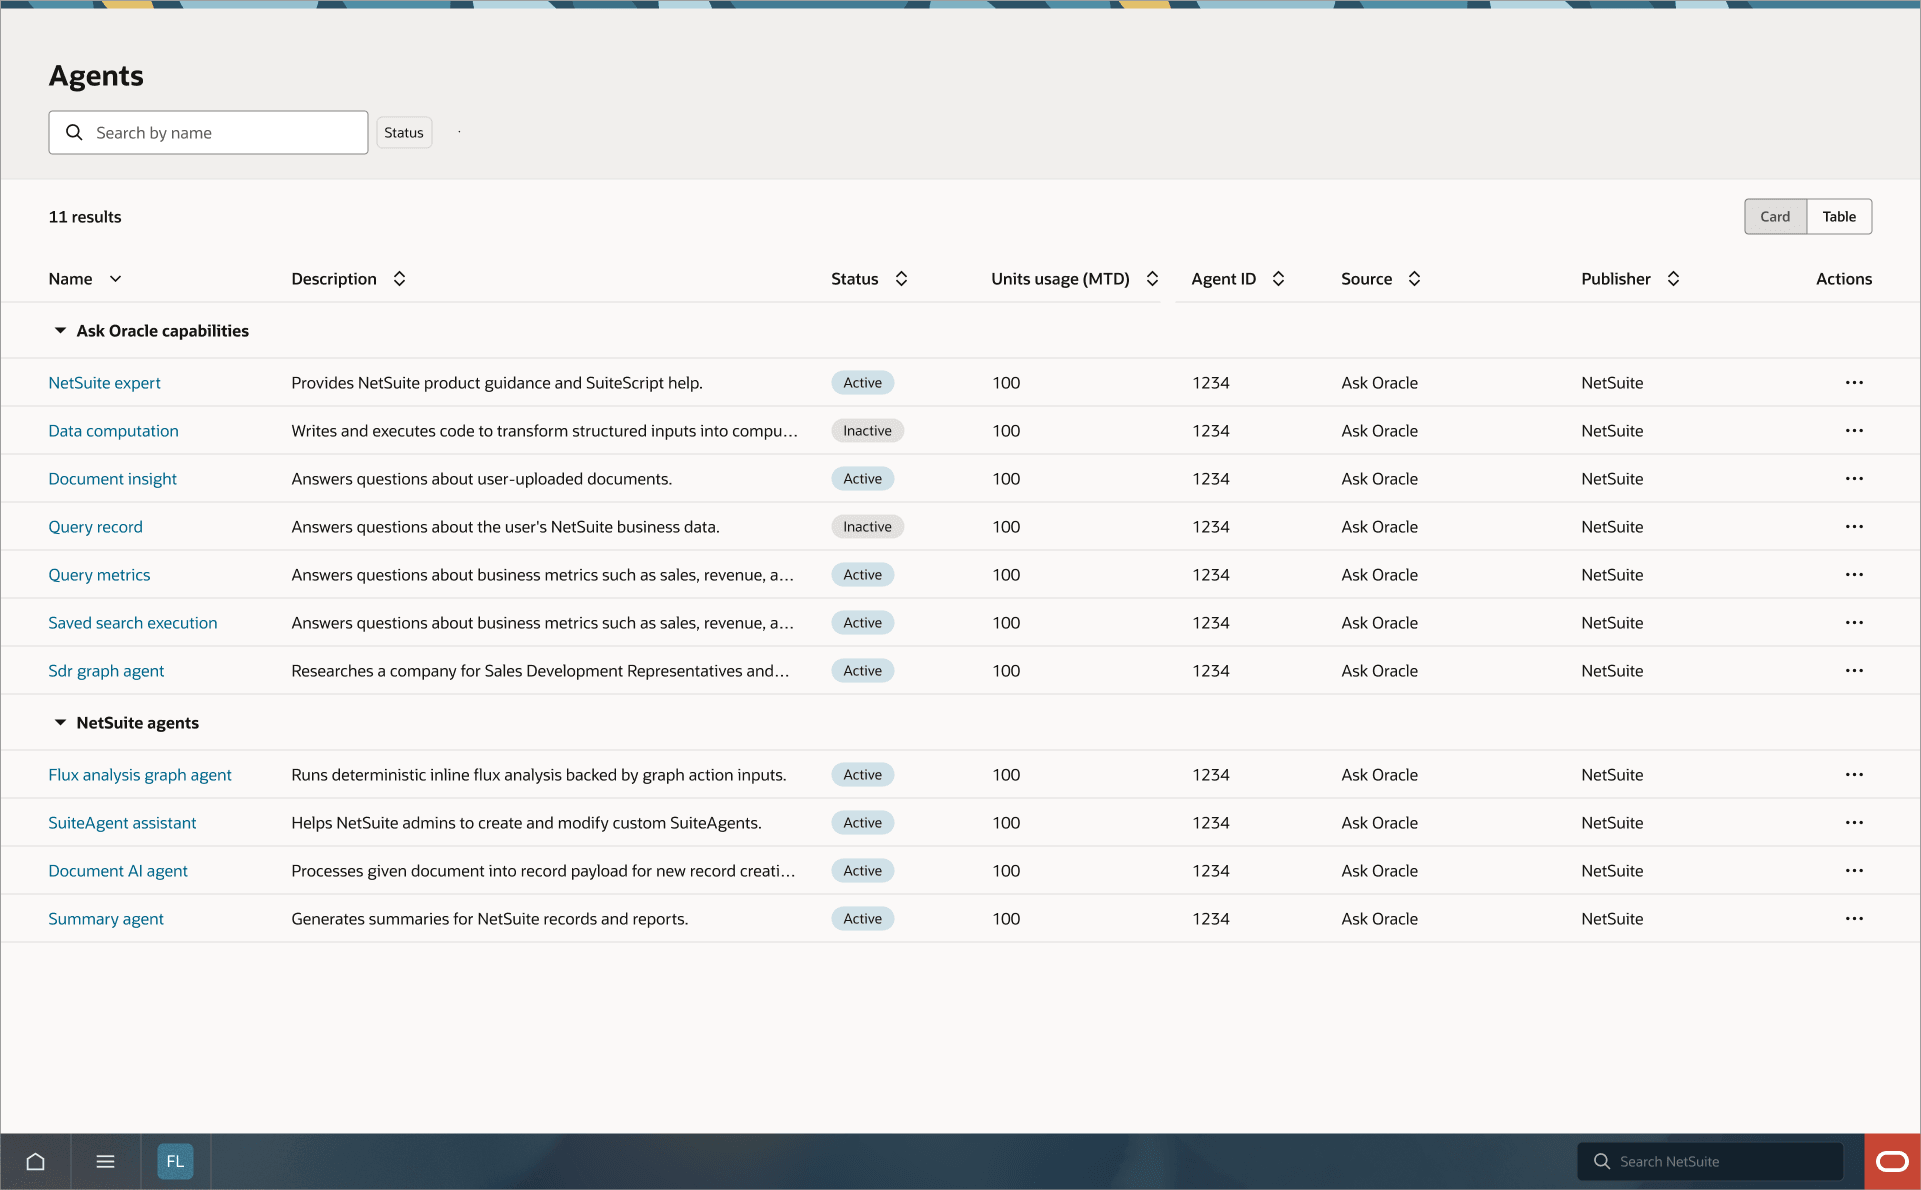Image resolution: width=1921 pixels, height=1190 pixels.
Task: Click Active badge on NetSuite expert row
Action: coord(862,383)
